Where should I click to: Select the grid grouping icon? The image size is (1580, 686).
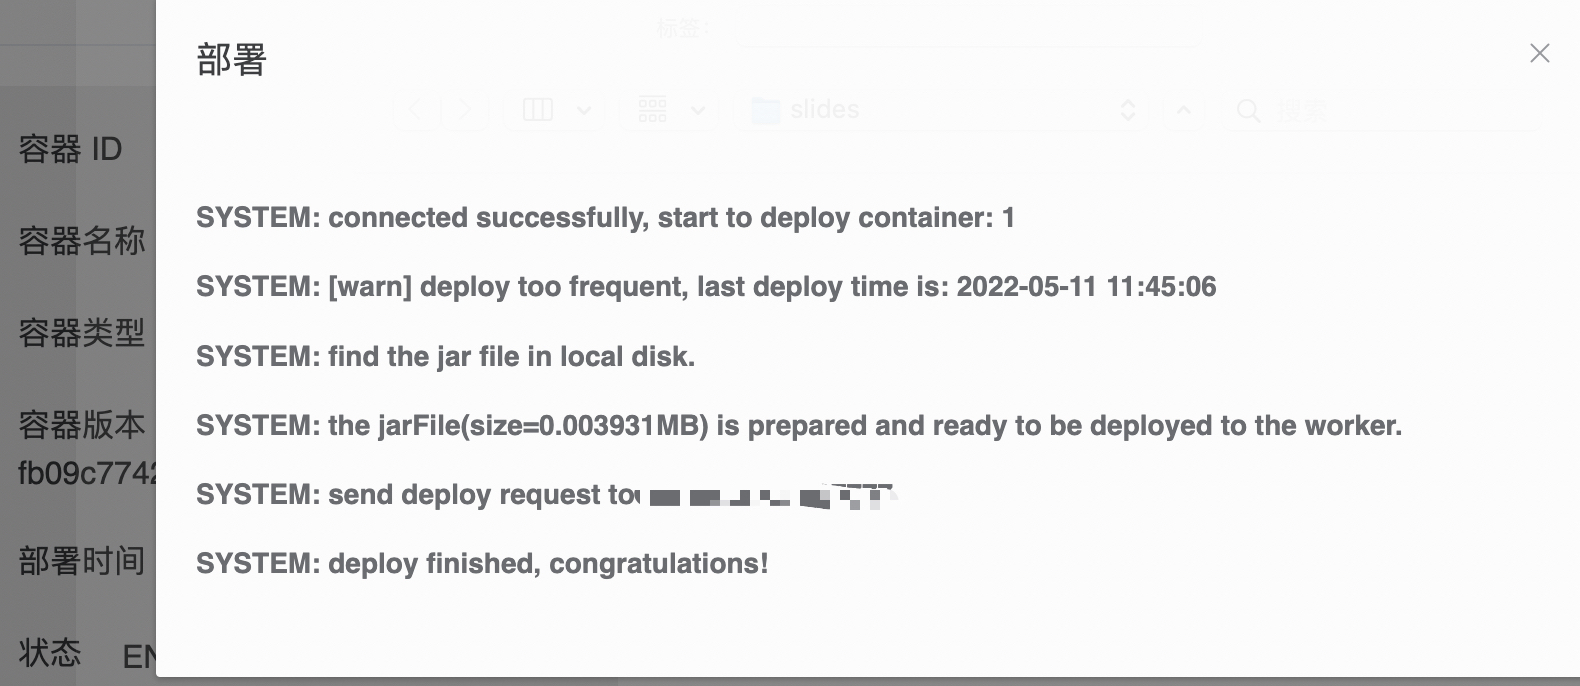[653, 109]
